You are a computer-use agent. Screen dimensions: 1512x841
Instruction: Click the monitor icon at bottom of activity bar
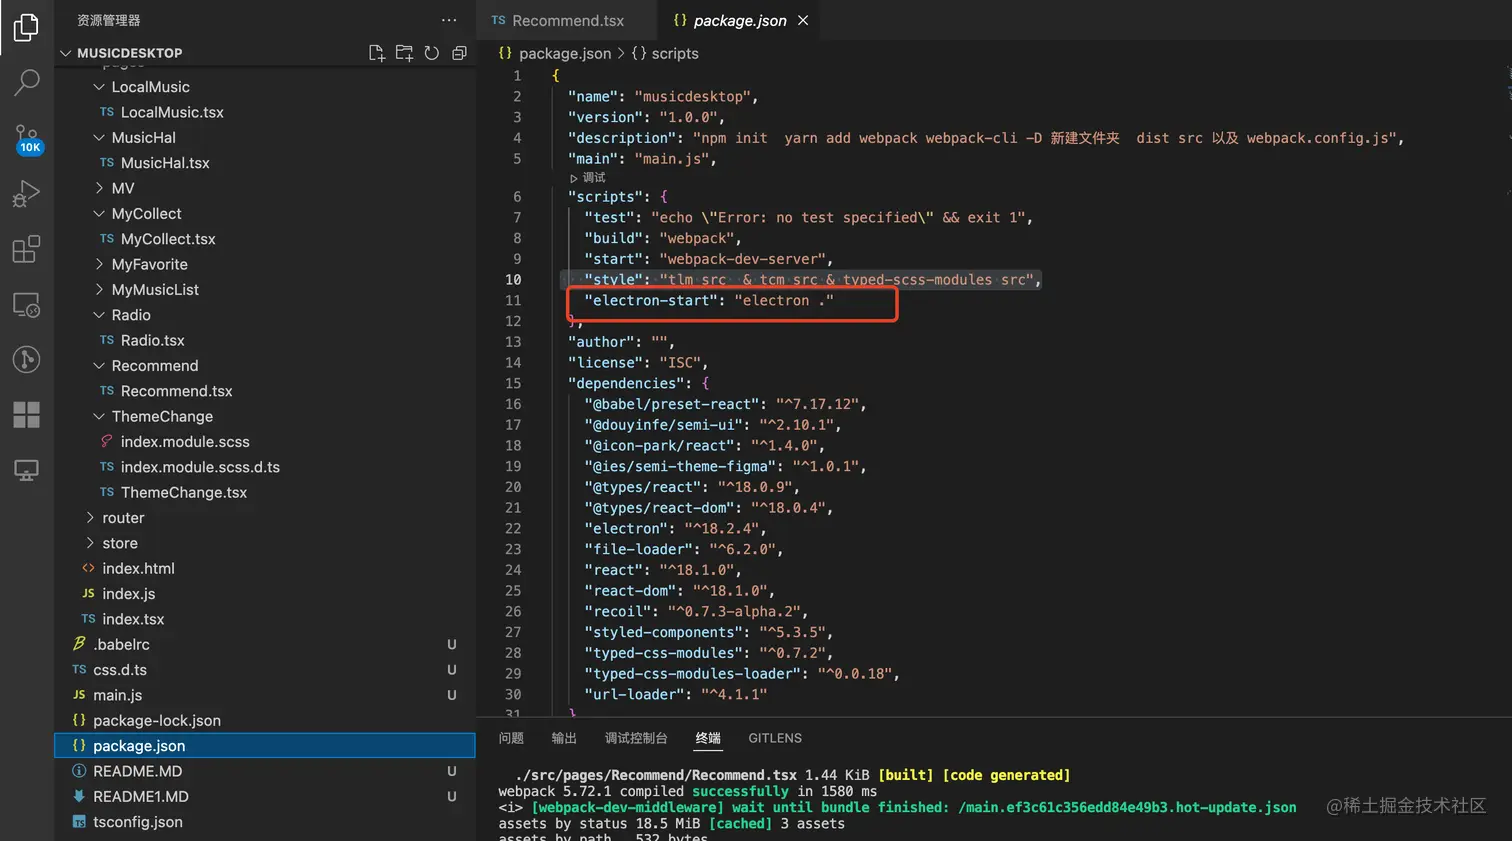coord(26,470)
